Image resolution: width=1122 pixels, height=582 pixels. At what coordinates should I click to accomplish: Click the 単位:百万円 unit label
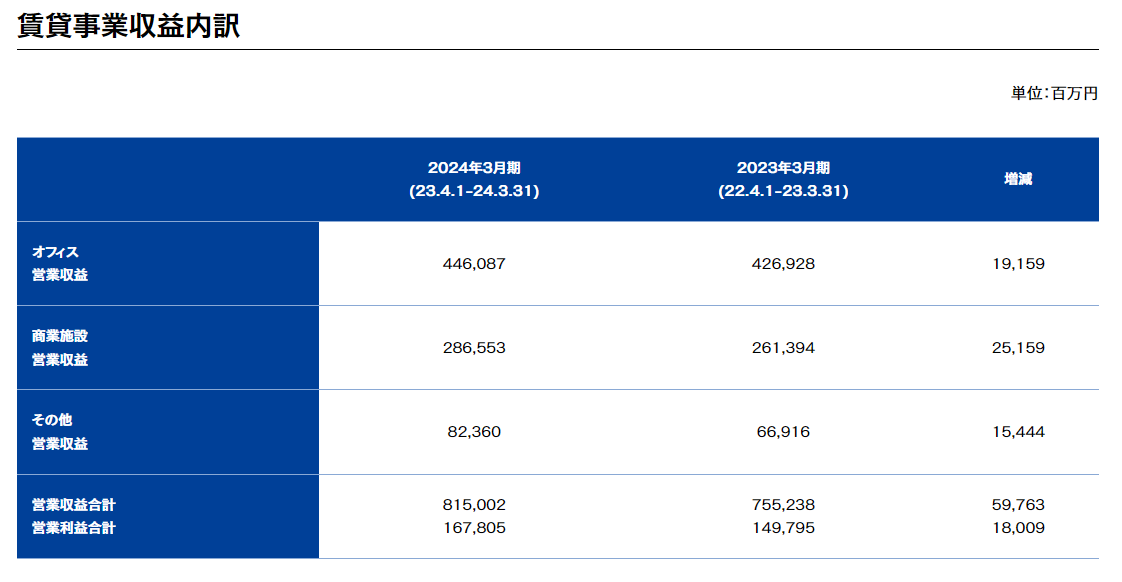[x=1054, y=93]
